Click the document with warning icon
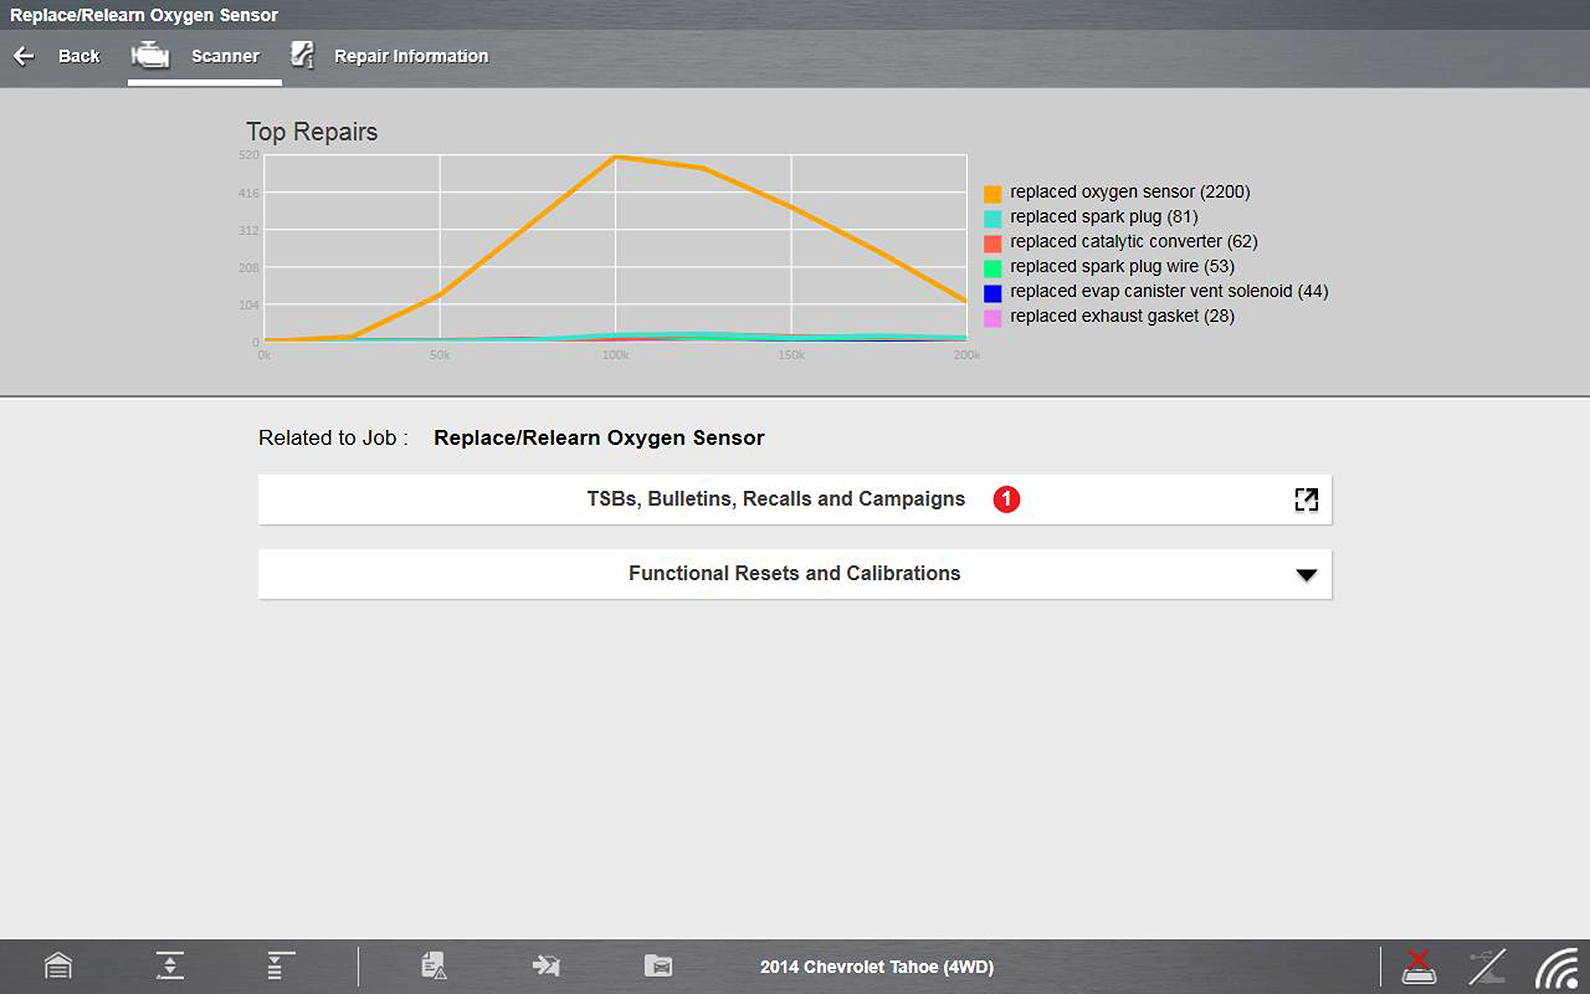The image size is (1590, 994). [433, 966]
